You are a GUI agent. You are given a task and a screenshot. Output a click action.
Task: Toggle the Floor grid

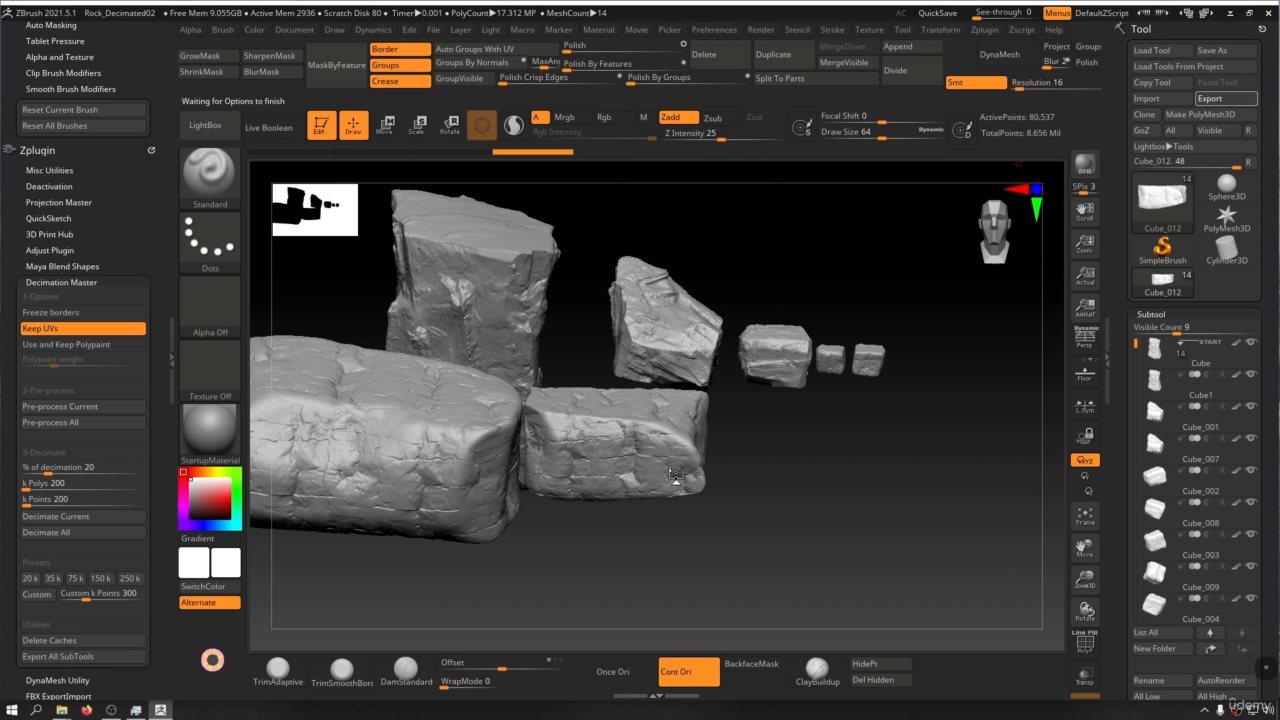point(1085,372)
